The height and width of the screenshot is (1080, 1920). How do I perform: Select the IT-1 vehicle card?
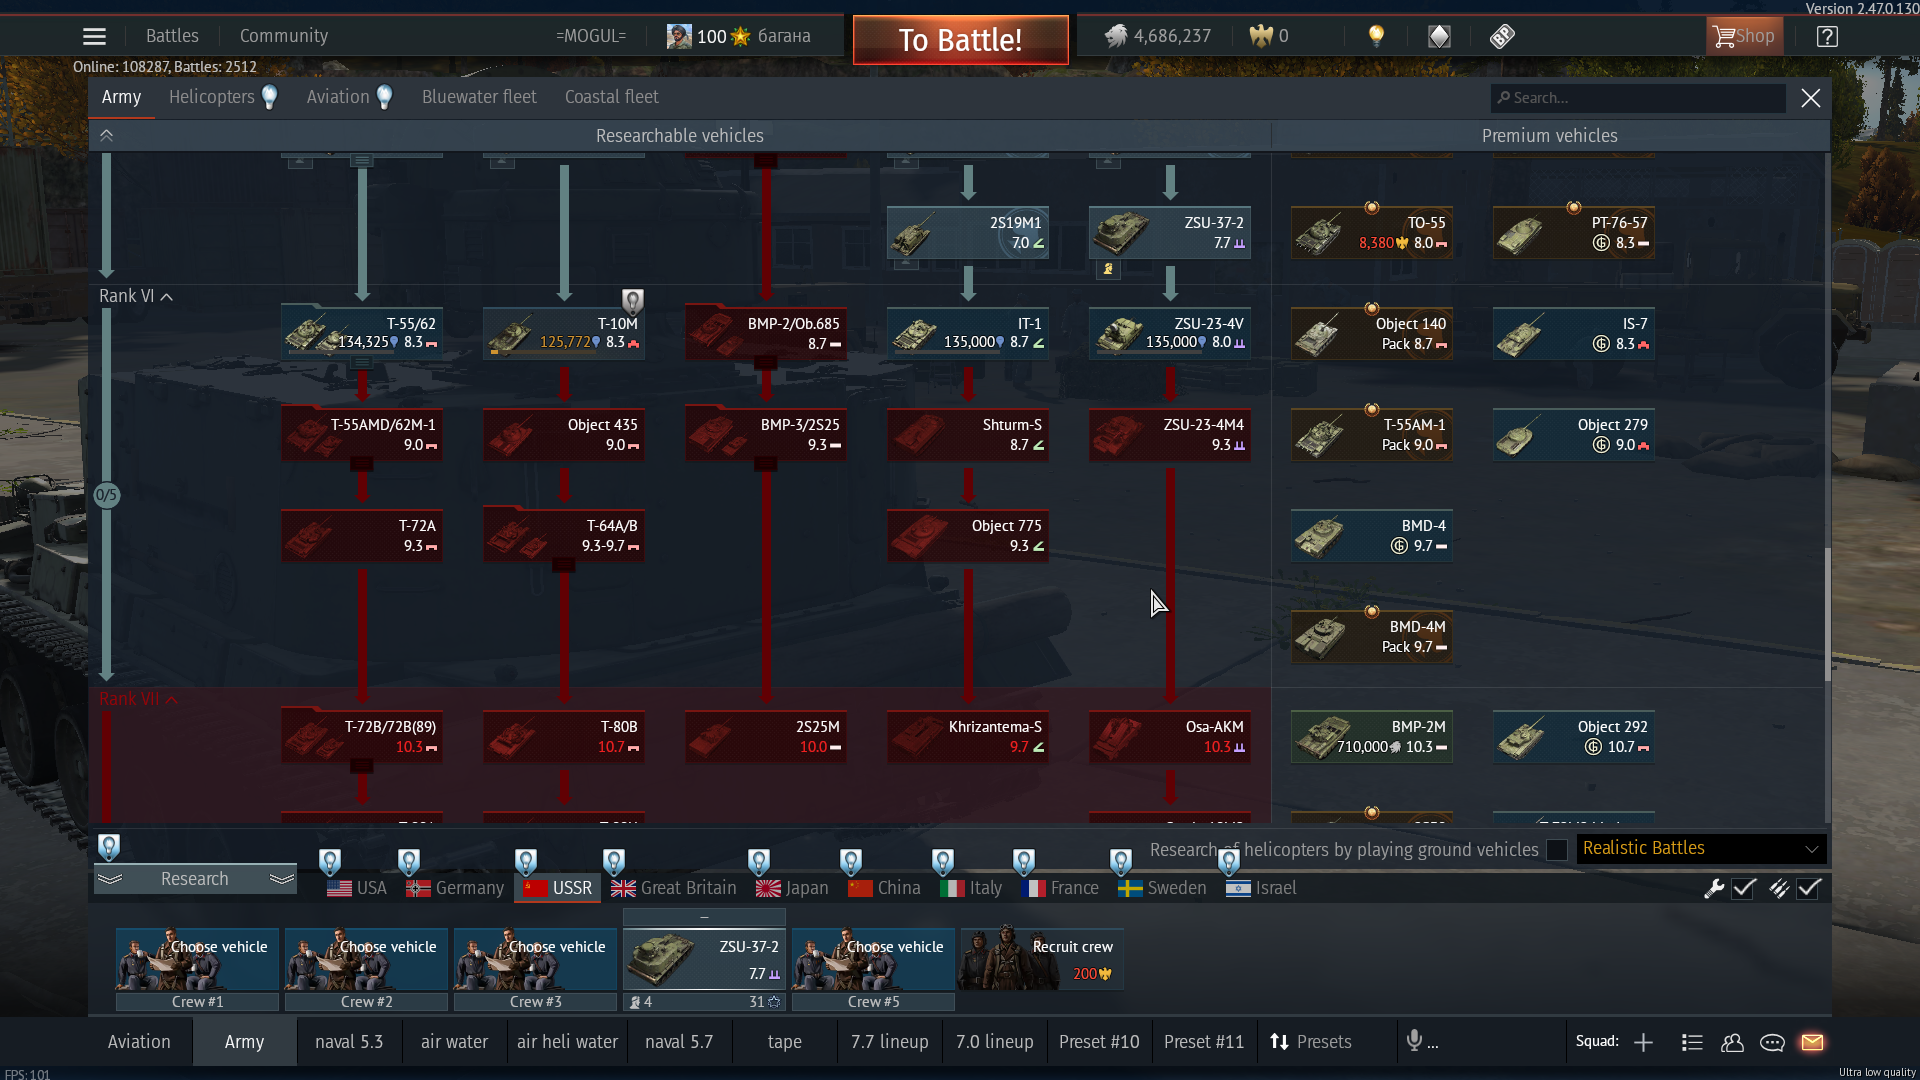pyautogui.click(x=967, y=334)
